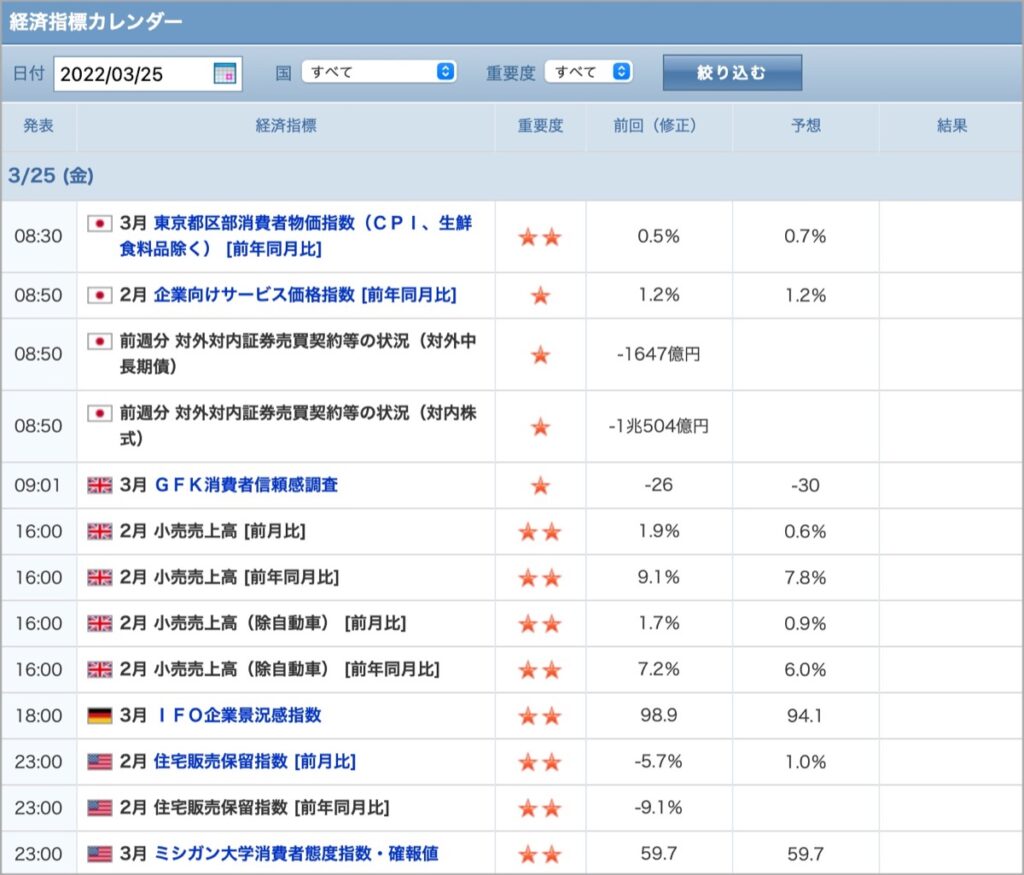
Task: Click UK flag in 小売売上高 [前年同月比] row
Action: (99, 577)
